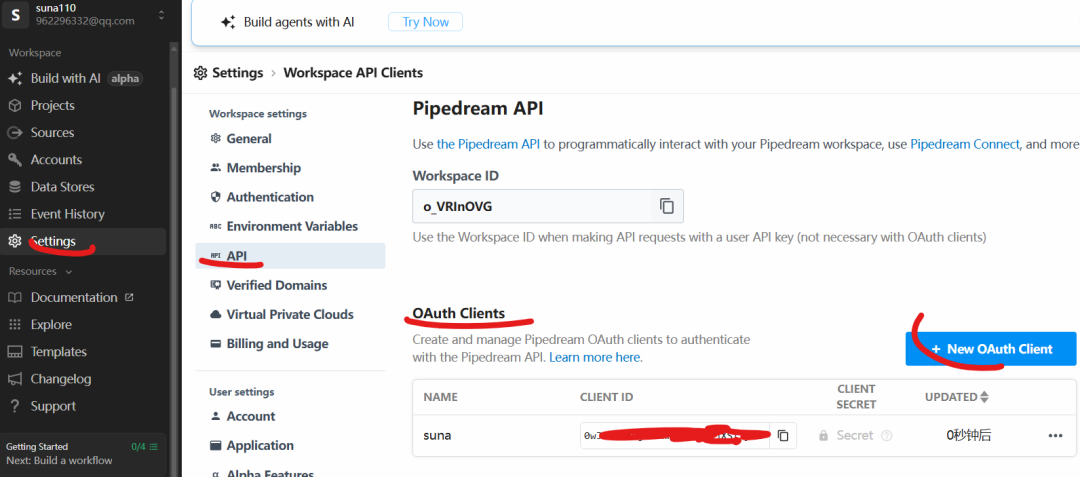
Task: Open the Pipedream Connect link
Action: (x=965, y=145)
